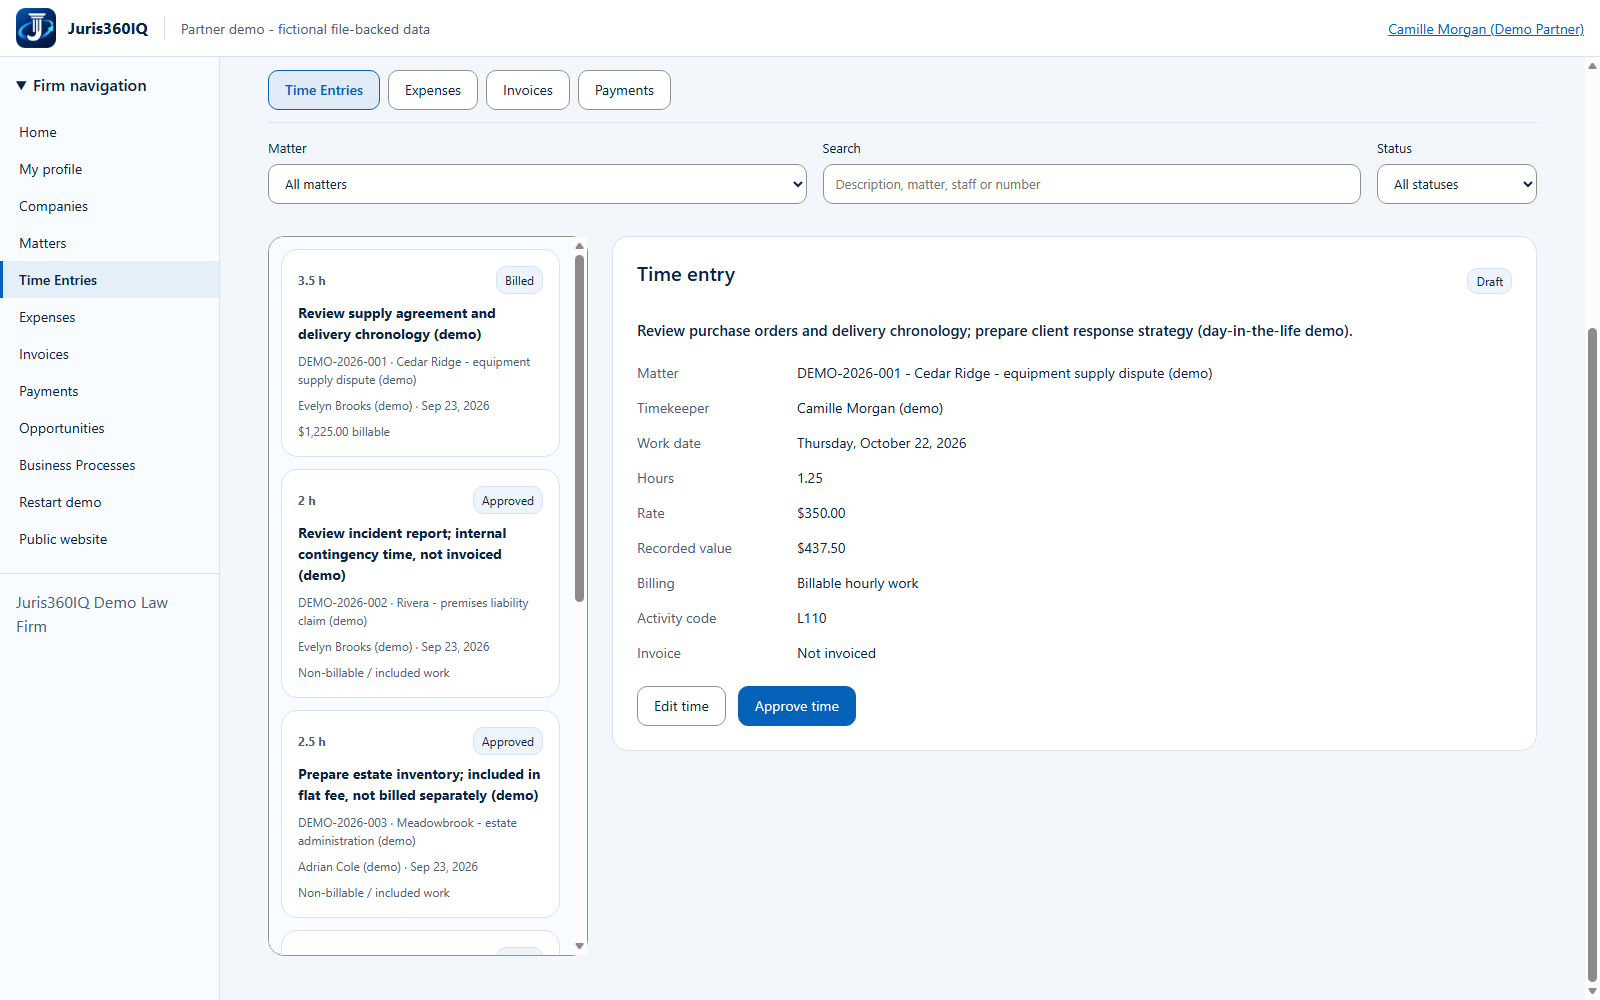Focus the Search description input field
This screenshot has width=1600, height=1000.
pos(1091,184)
